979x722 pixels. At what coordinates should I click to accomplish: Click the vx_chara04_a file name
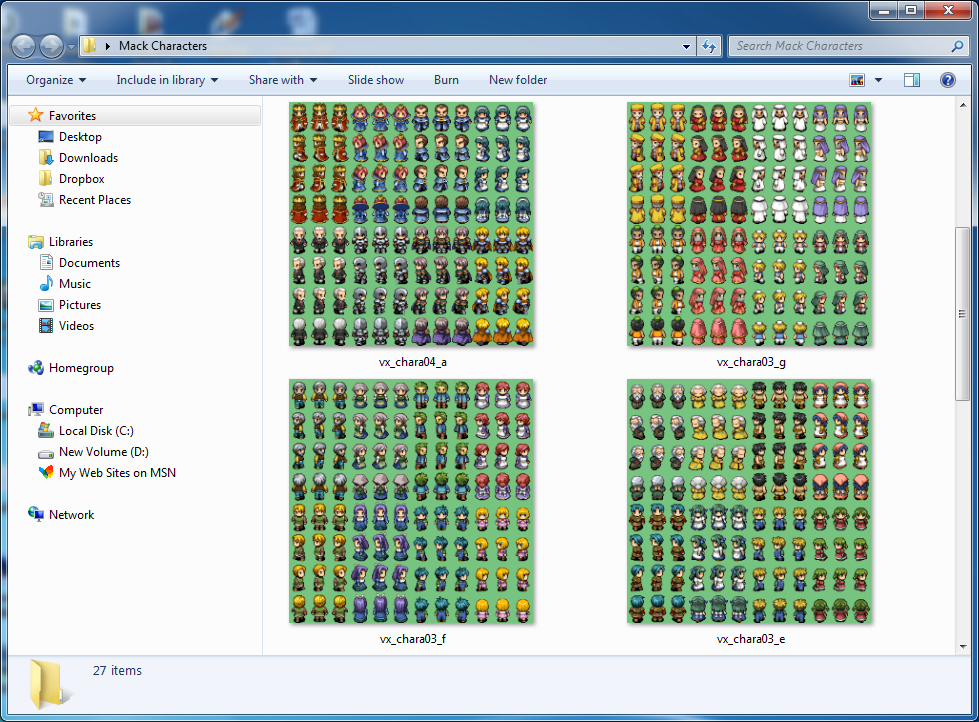pyautogui.click(x=412, y=362)
